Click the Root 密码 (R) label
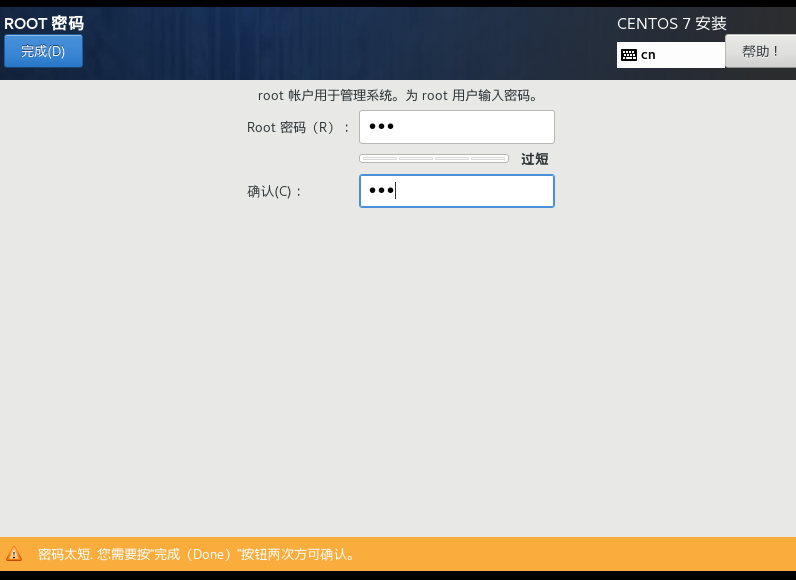796x580 pixels. tap(298, 127)
